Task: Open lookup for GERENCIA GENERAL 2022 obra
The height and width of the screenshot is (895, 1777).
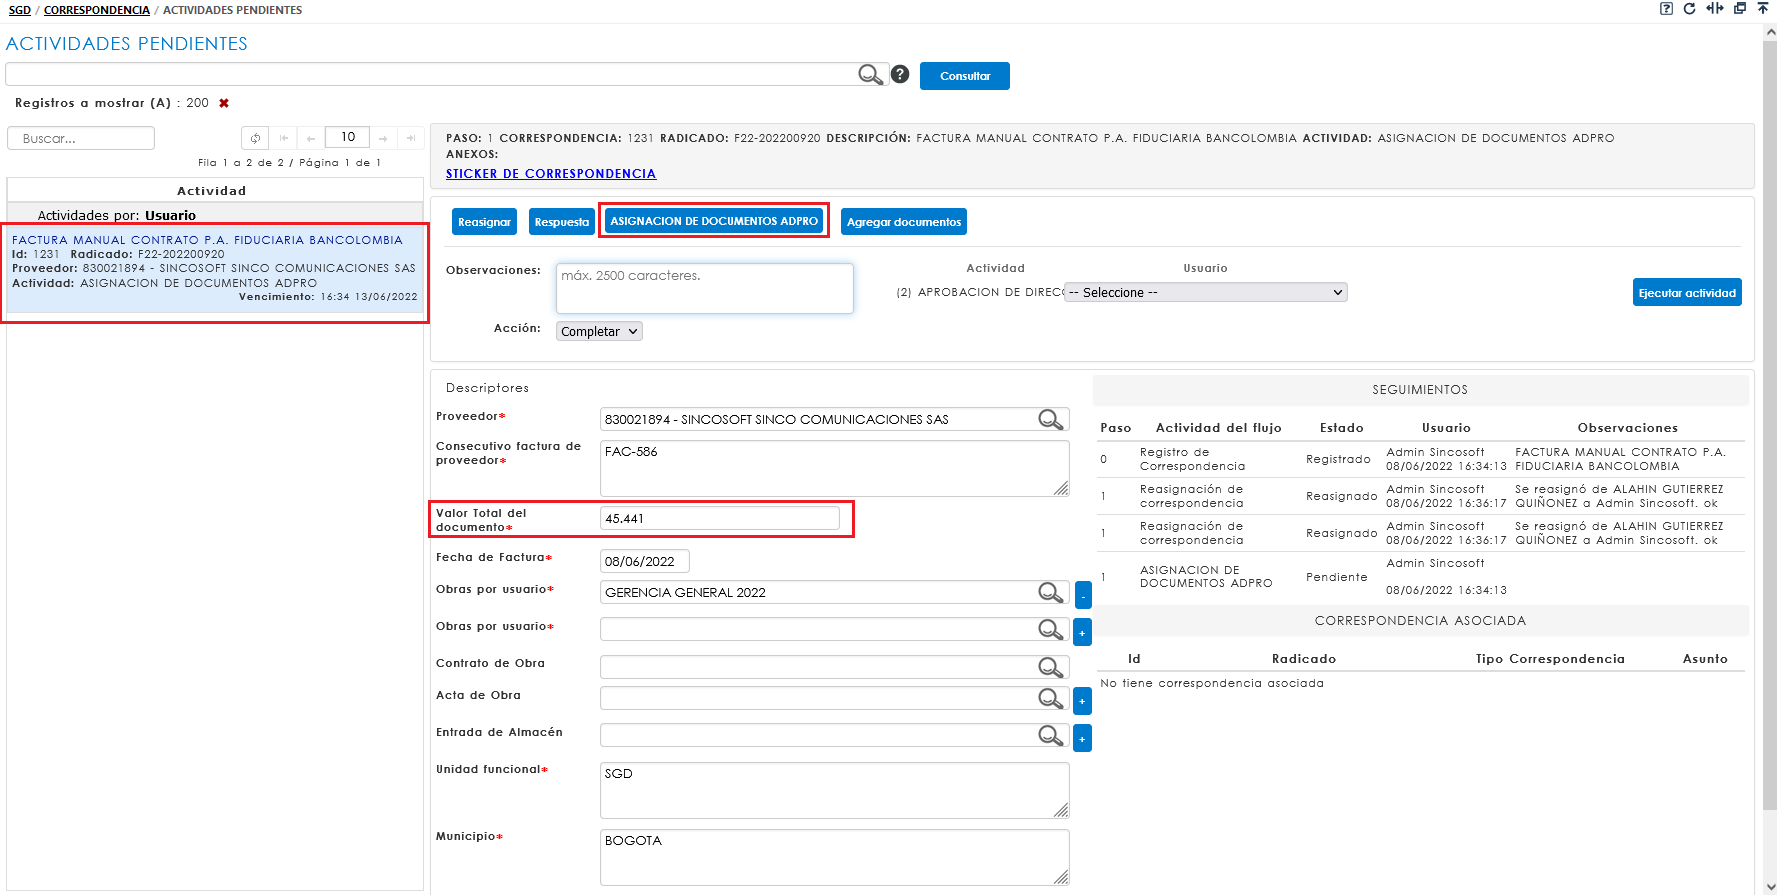Action: [x=1050, y=593]
